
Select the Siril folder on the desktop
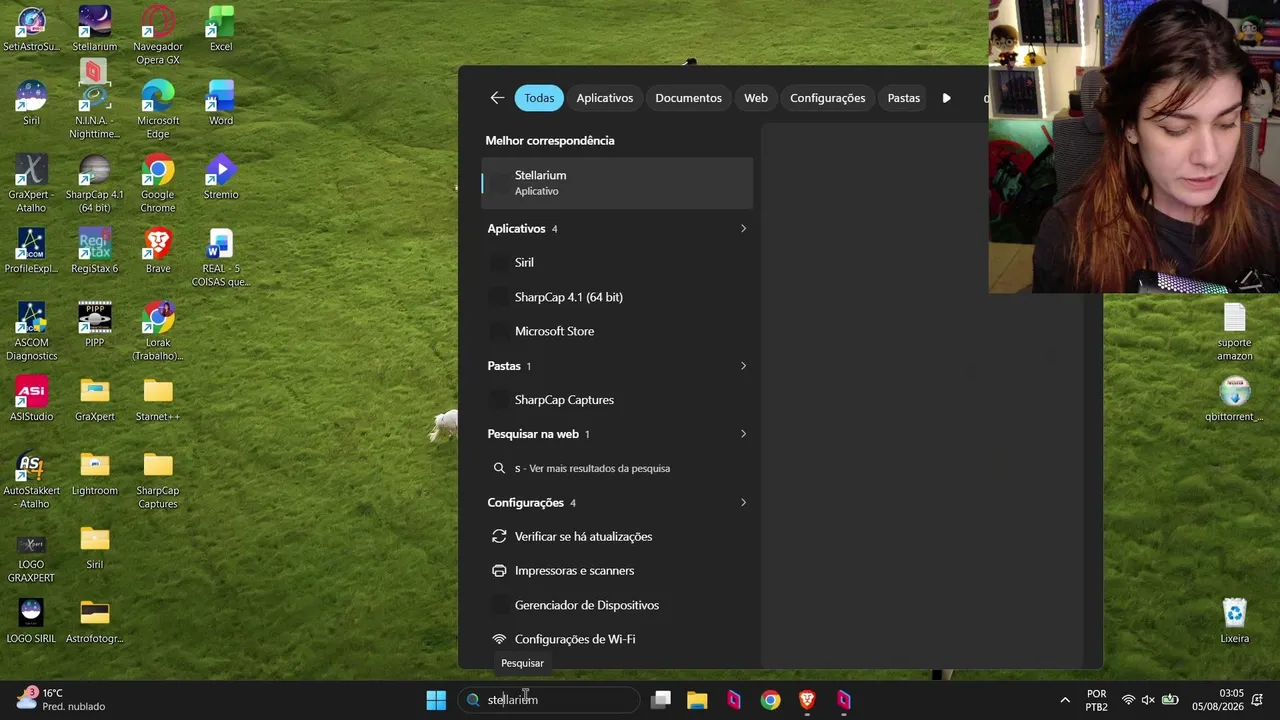(x=95, y=547)
